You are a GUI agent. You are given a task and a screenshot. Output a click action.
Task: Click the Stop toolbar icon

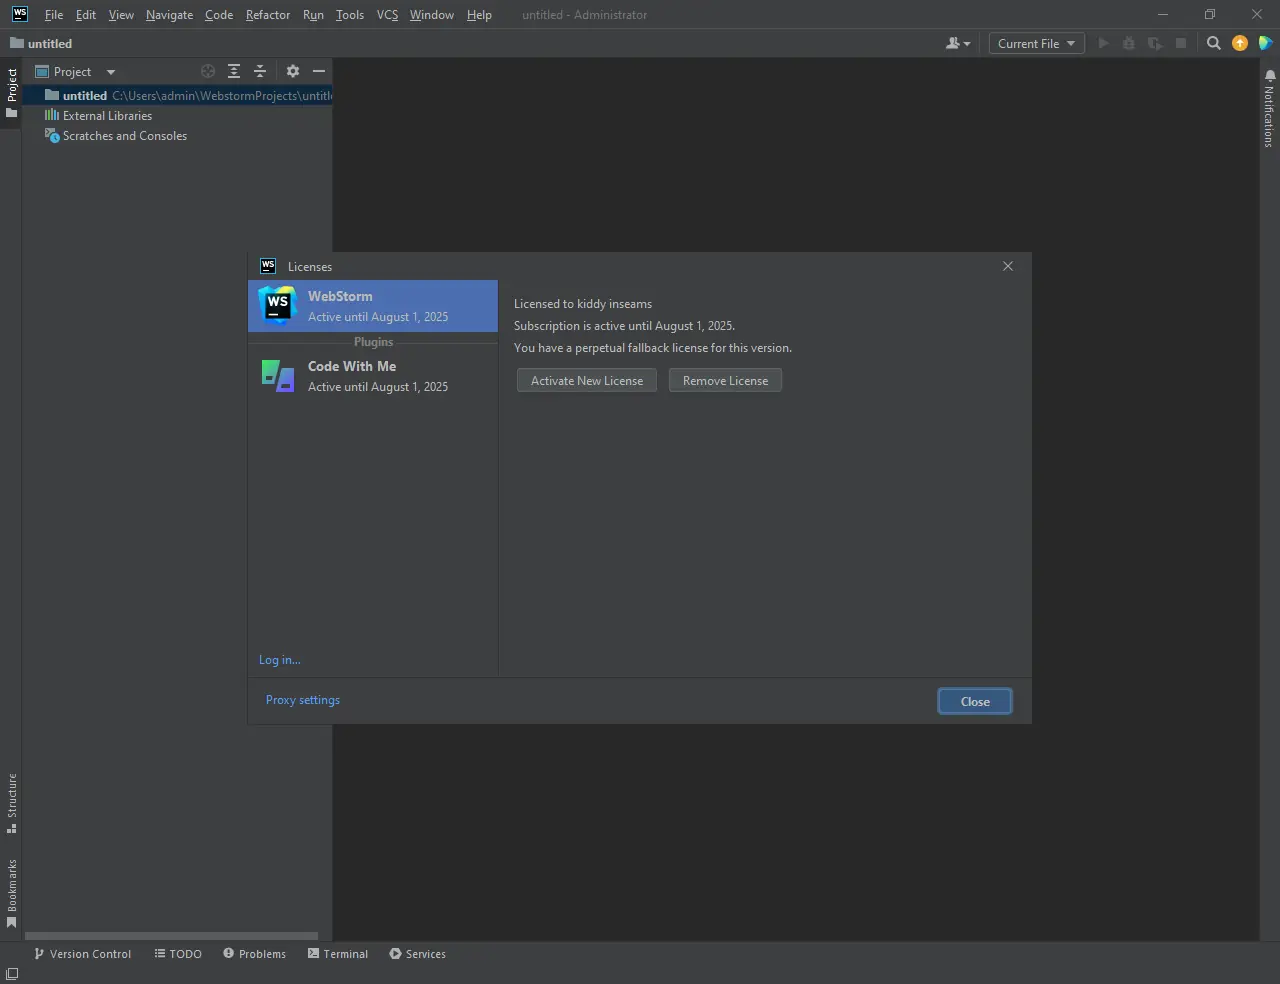(1181, 43)
